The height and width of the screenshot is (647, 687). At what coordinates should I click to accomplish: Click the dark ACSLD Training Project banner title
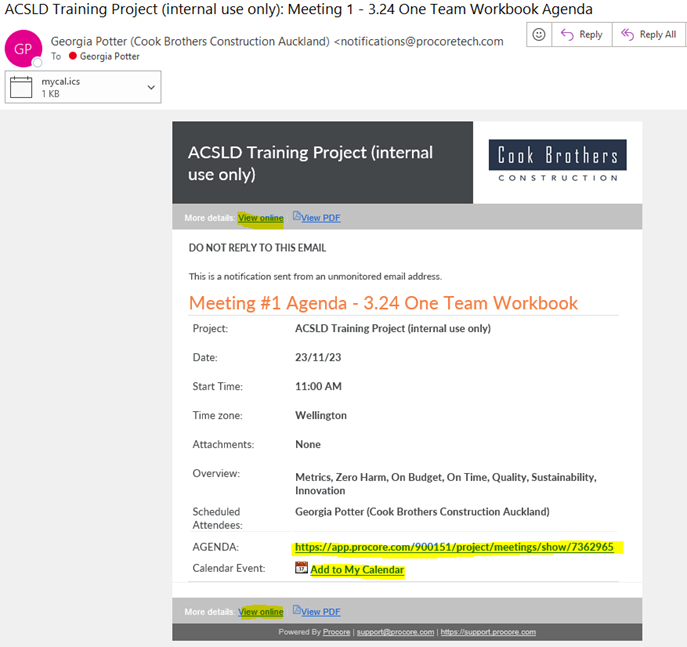310,163
